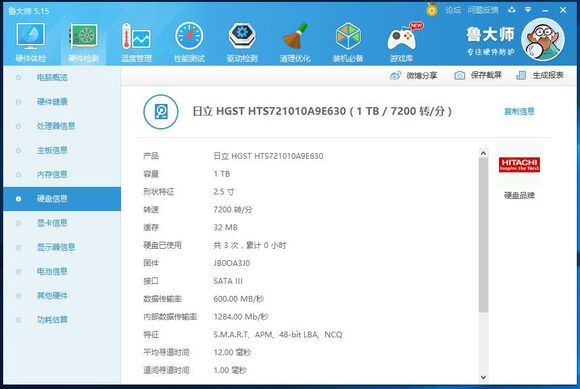Share via 微博分享
The width and height of the screenshot is (580, 389).
click(x=414, y=75)
